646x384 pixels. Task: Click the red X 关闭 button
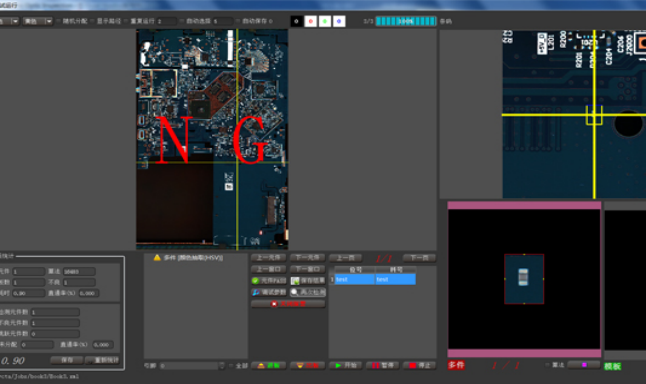coord(288,304)
